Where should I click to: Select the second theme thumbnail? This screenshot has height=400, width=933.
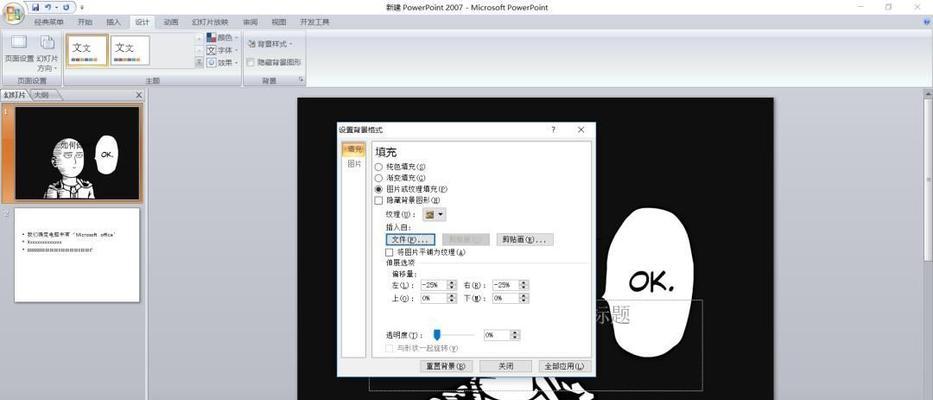tap(130, 50)
